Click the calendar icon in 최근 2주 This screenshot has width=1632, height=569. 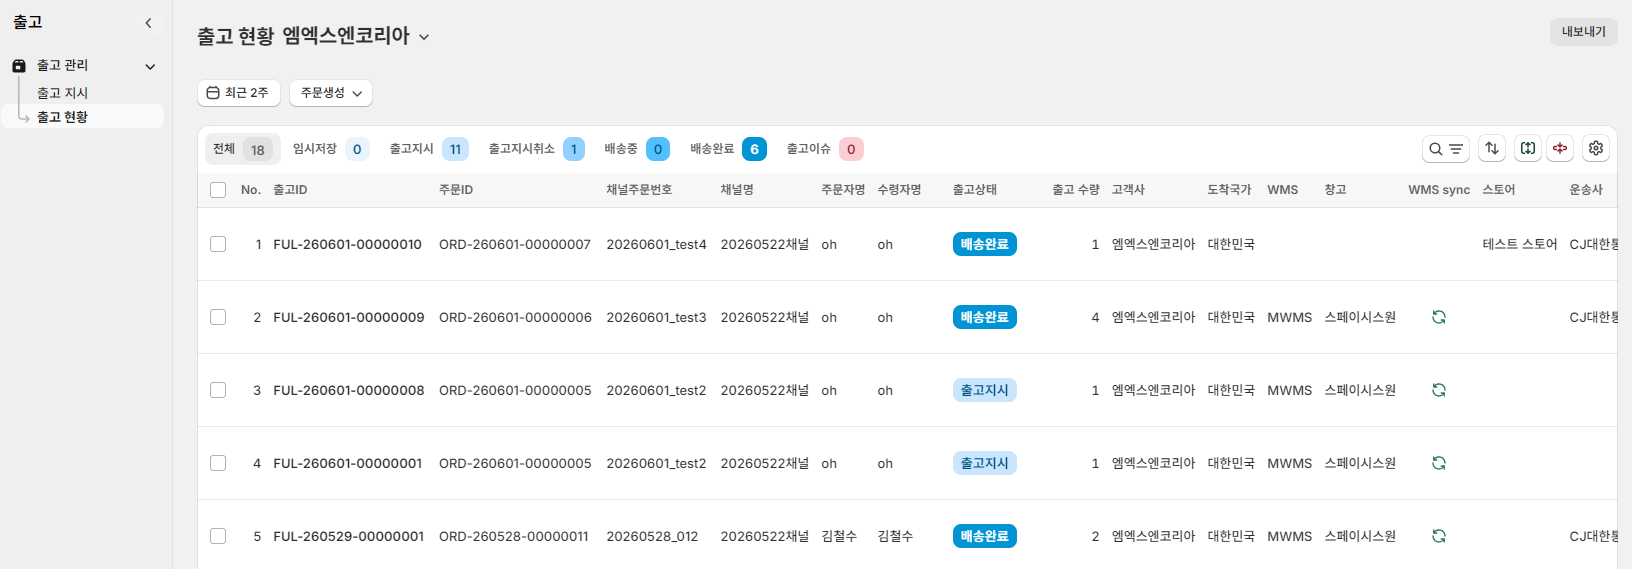coord(213,93)
